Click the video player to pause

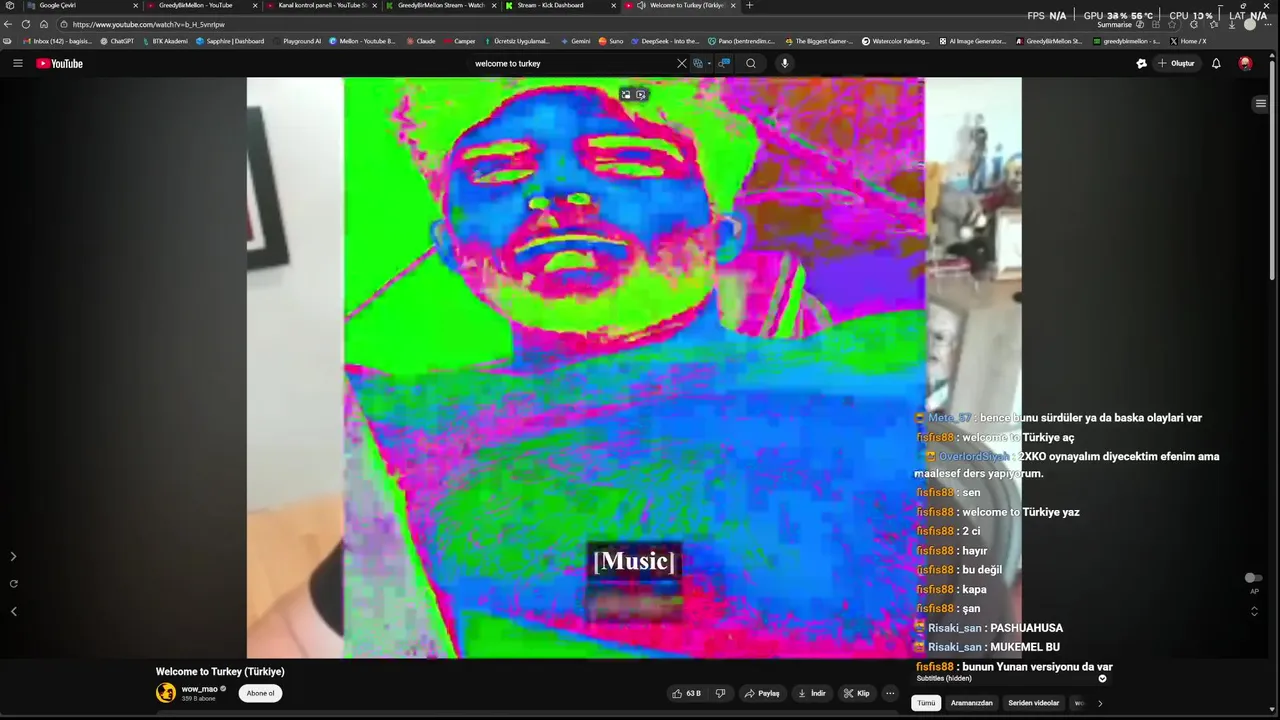tap(634, 367)
